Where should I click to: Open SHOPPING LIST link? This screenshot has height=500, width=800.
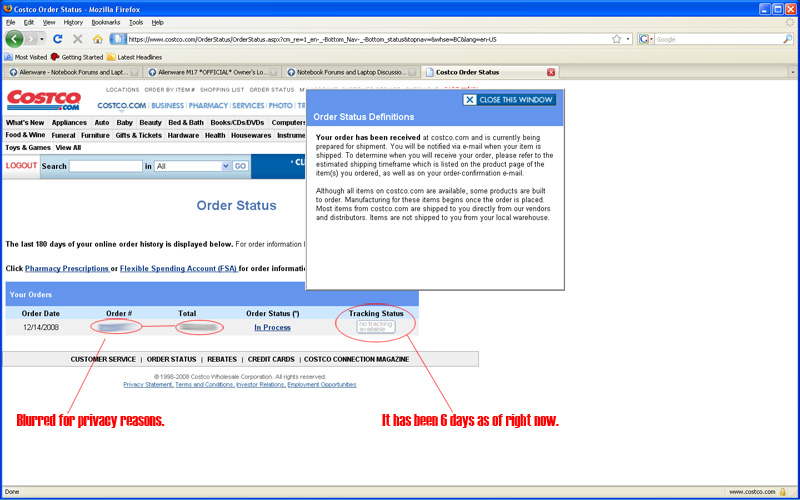point(222,90)
